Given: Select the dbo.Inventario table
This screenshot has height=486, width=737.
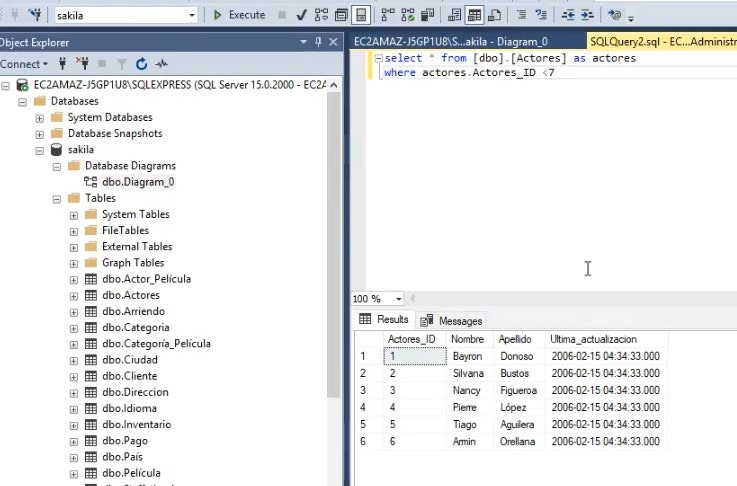Looking at the screenshot, I should 137,424.
